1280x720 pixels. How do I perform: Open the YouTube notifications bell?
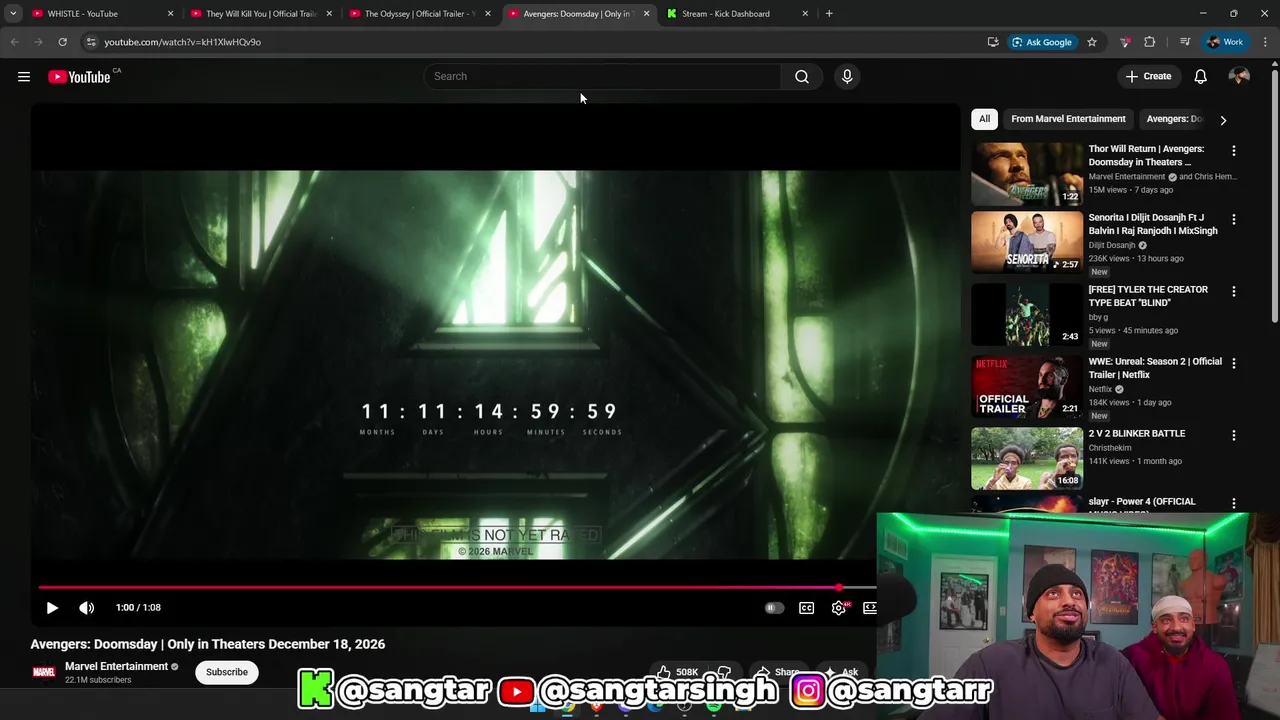tap(1200, 76)
